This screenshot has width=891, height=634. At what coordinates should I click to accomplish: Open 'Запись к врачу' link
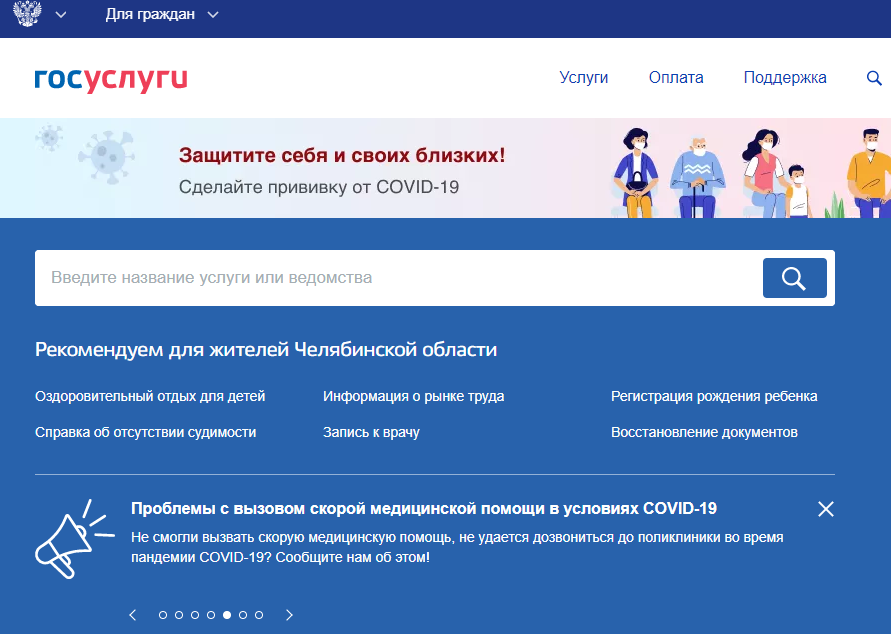(x=371, y=432)
